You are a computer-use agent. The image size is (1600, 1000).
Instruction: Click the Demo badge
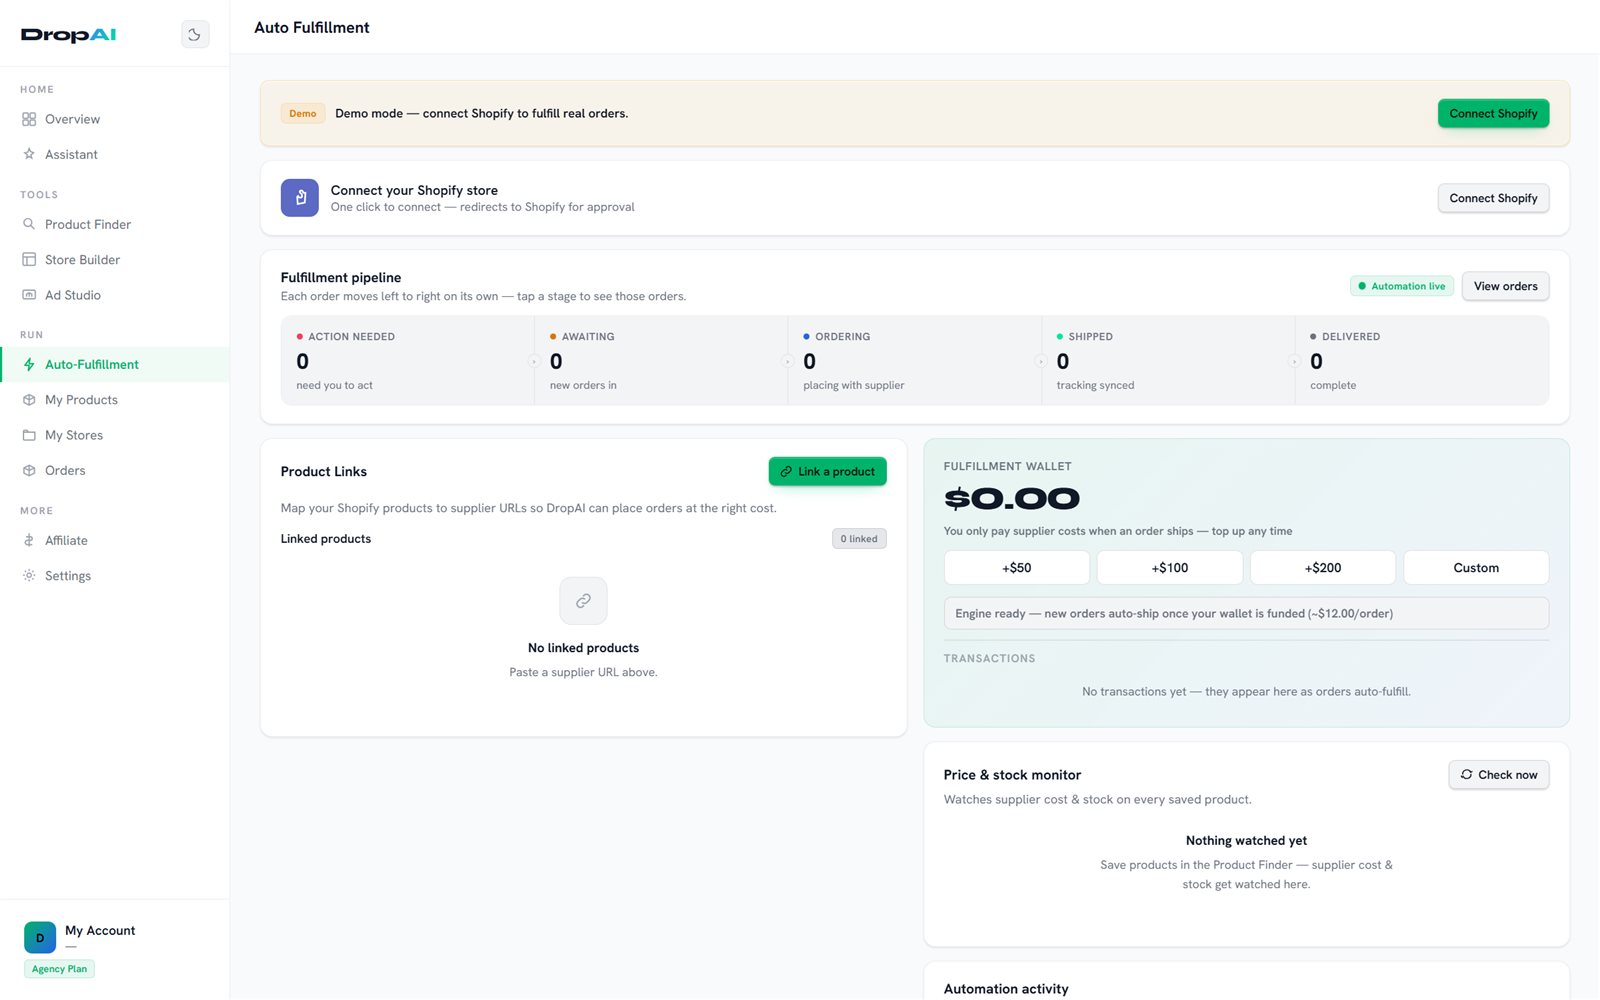pyautogui.click(x=303, y=113)
